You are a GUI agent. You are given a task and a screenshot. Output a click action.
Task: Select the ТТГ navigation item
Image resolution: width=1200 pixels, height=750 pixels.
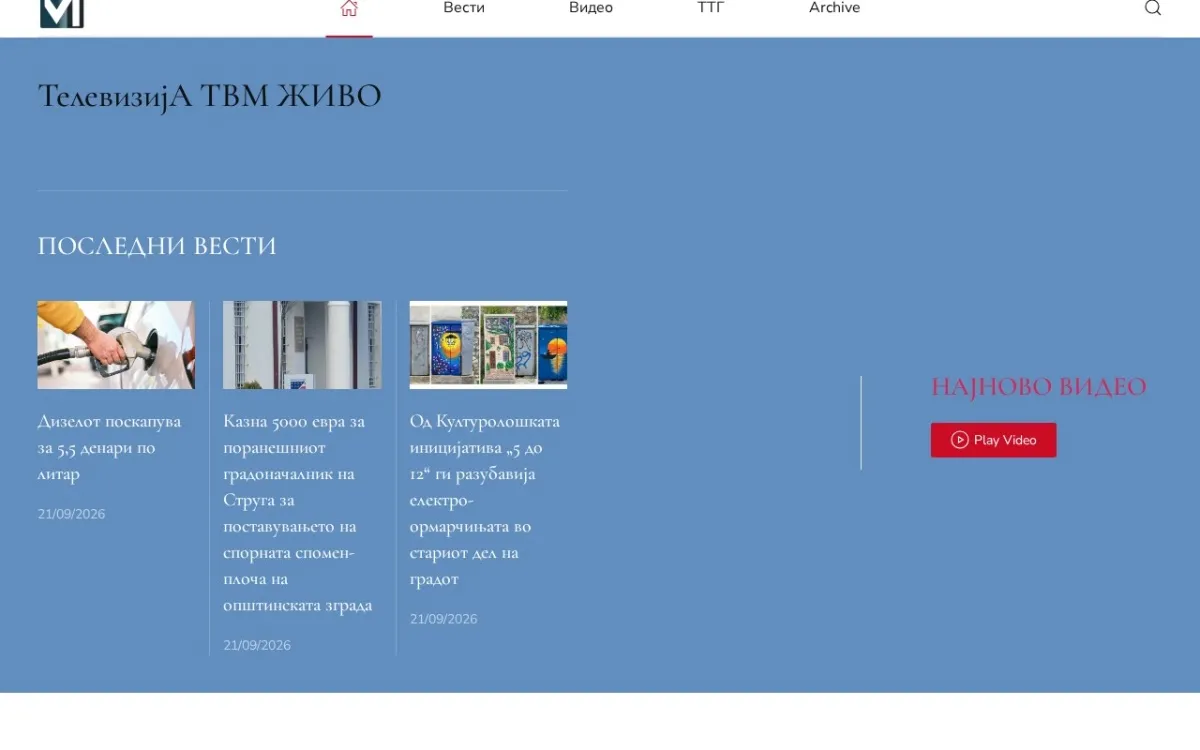pyautogui.click(x=711, y=8)
